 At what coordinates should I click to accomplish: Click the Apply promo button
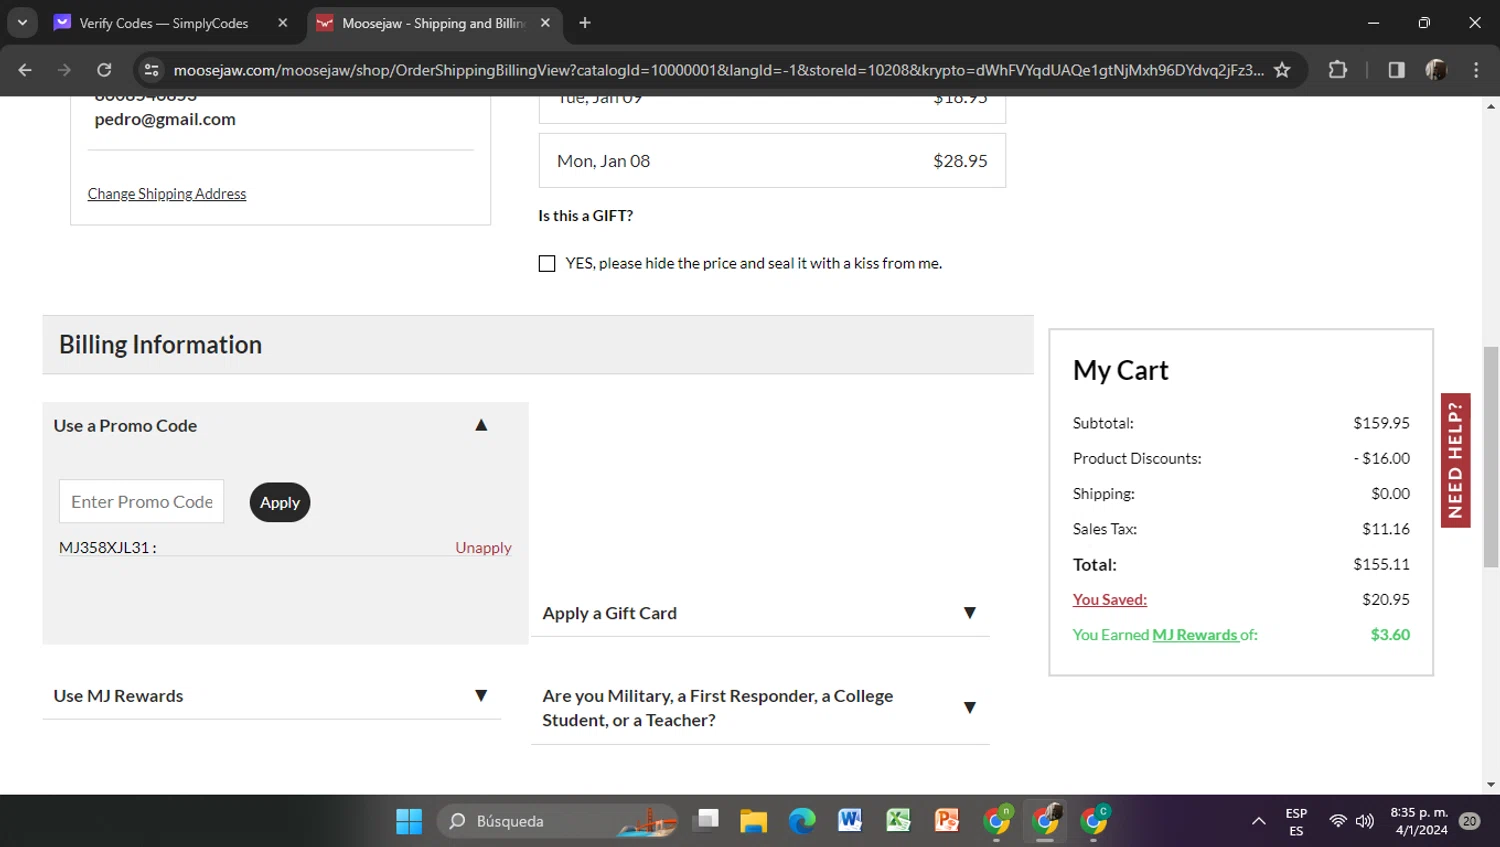[280, 502]
